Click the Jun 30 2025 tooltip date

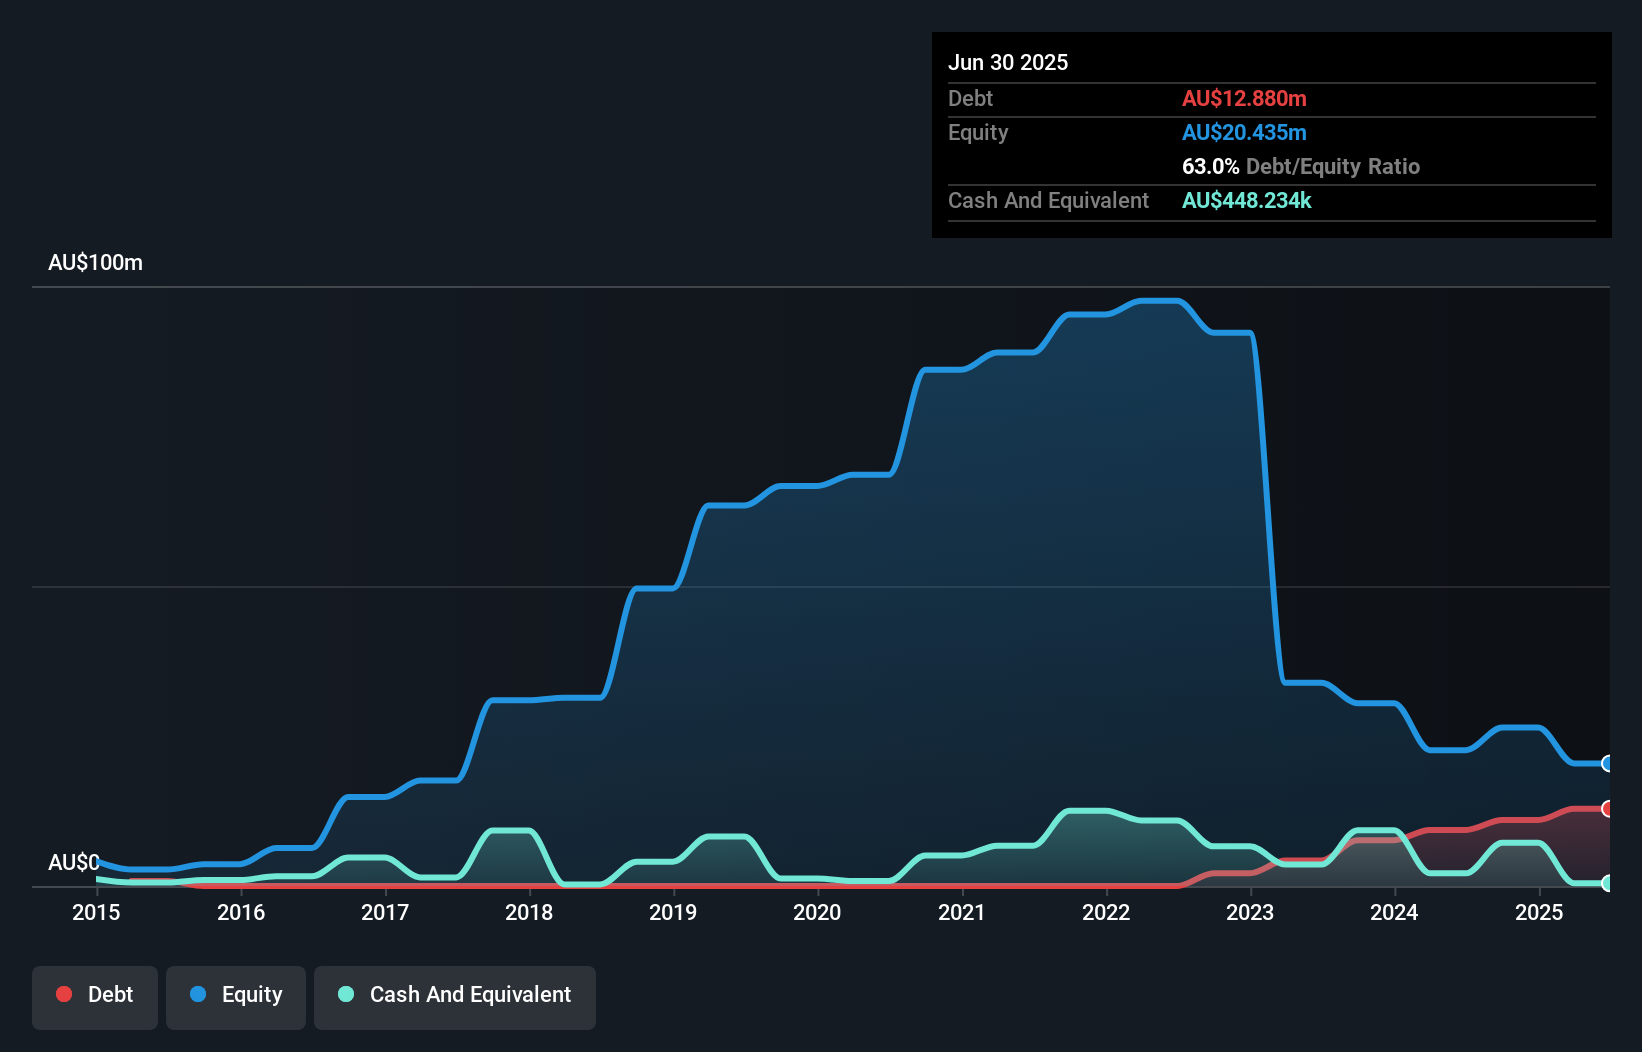click(x=1008, y=62)
